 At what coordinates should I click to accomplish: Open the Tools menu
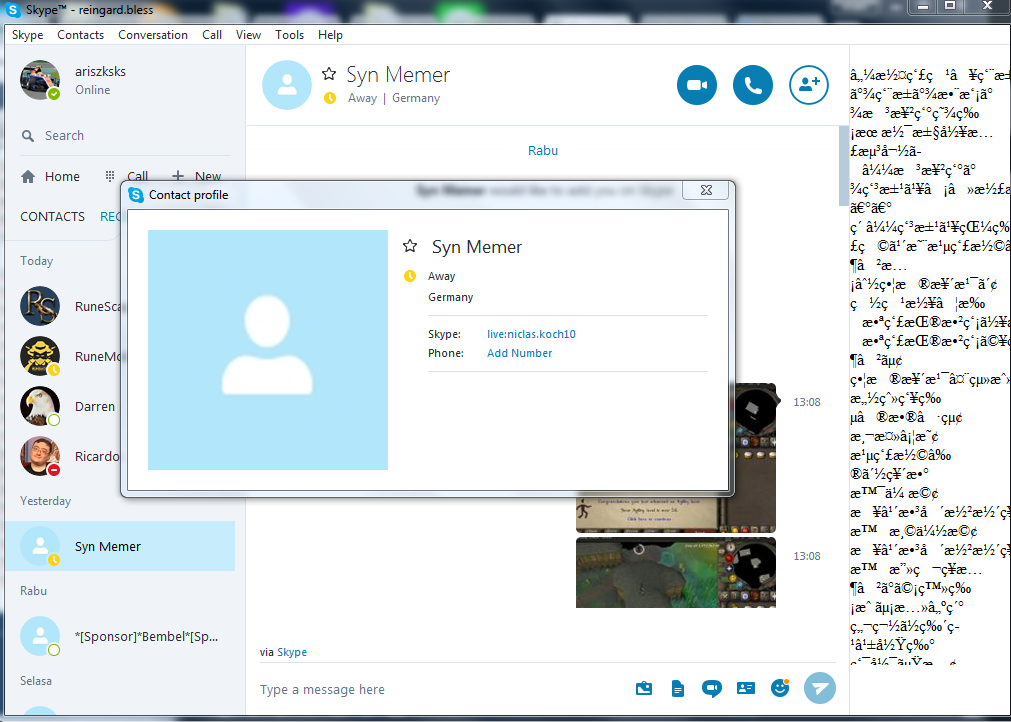pyautogui.click(x=290, y=35)
